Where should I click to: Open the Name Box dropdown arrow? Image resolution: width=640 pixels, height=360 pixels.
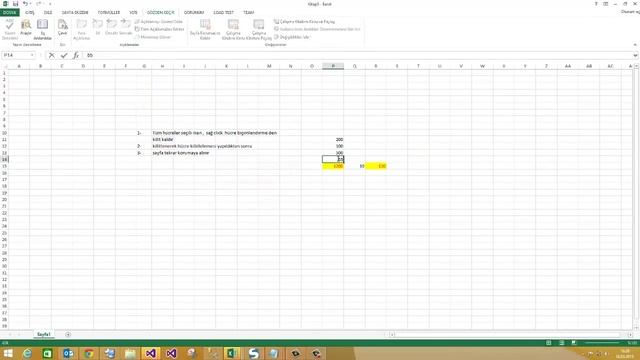pos(32,55)
